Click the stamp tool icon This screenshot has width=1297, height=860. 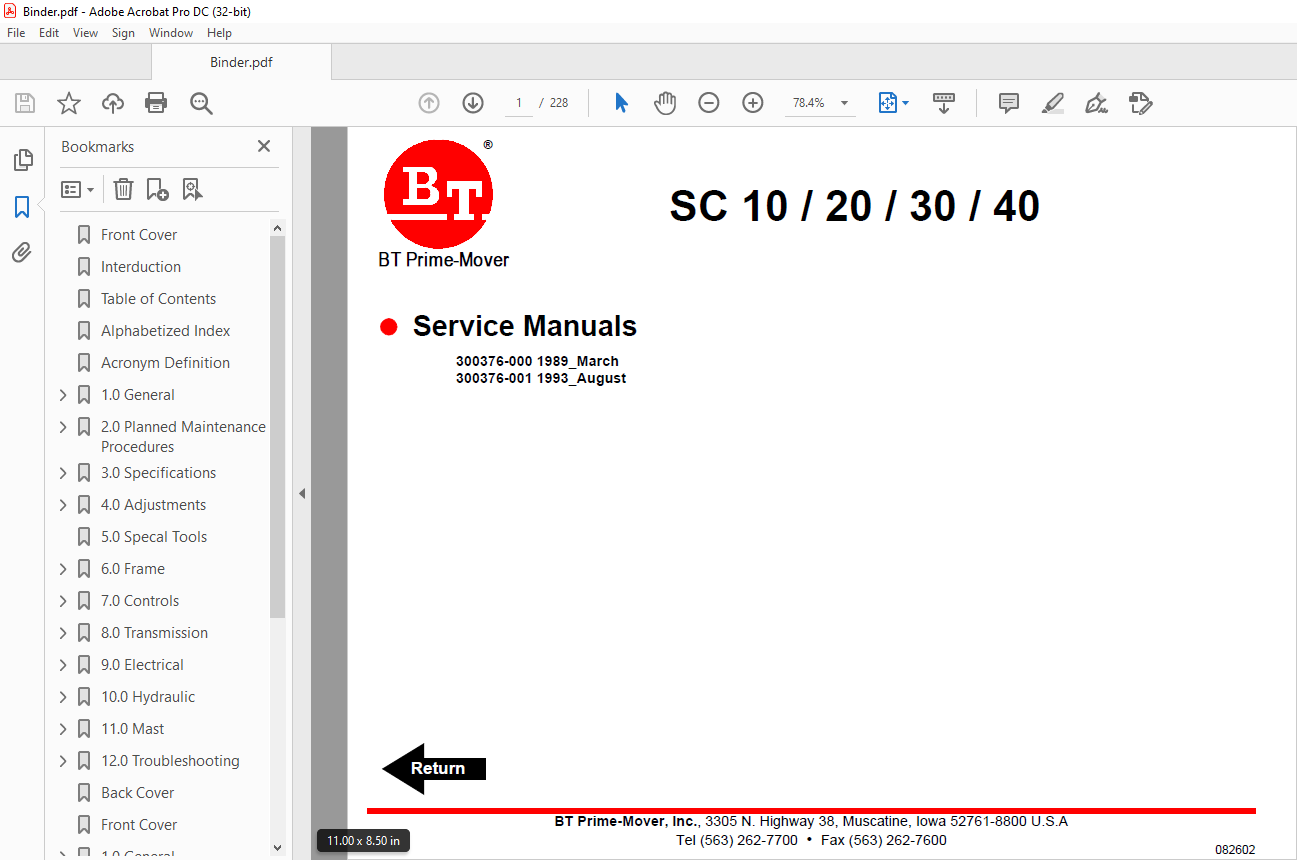coord(1141,103)
